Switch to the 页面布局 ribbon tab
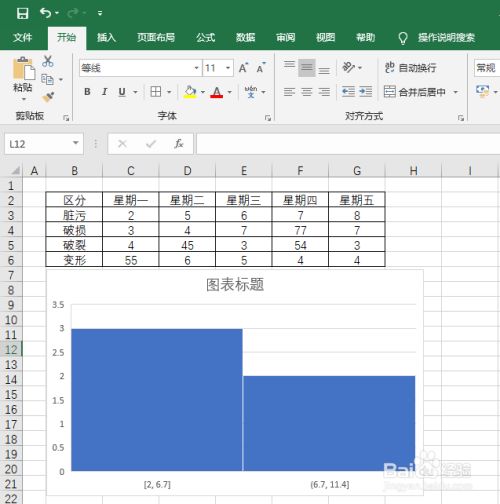500x504 pixels. pyautogui.click(x=156, y=37)
